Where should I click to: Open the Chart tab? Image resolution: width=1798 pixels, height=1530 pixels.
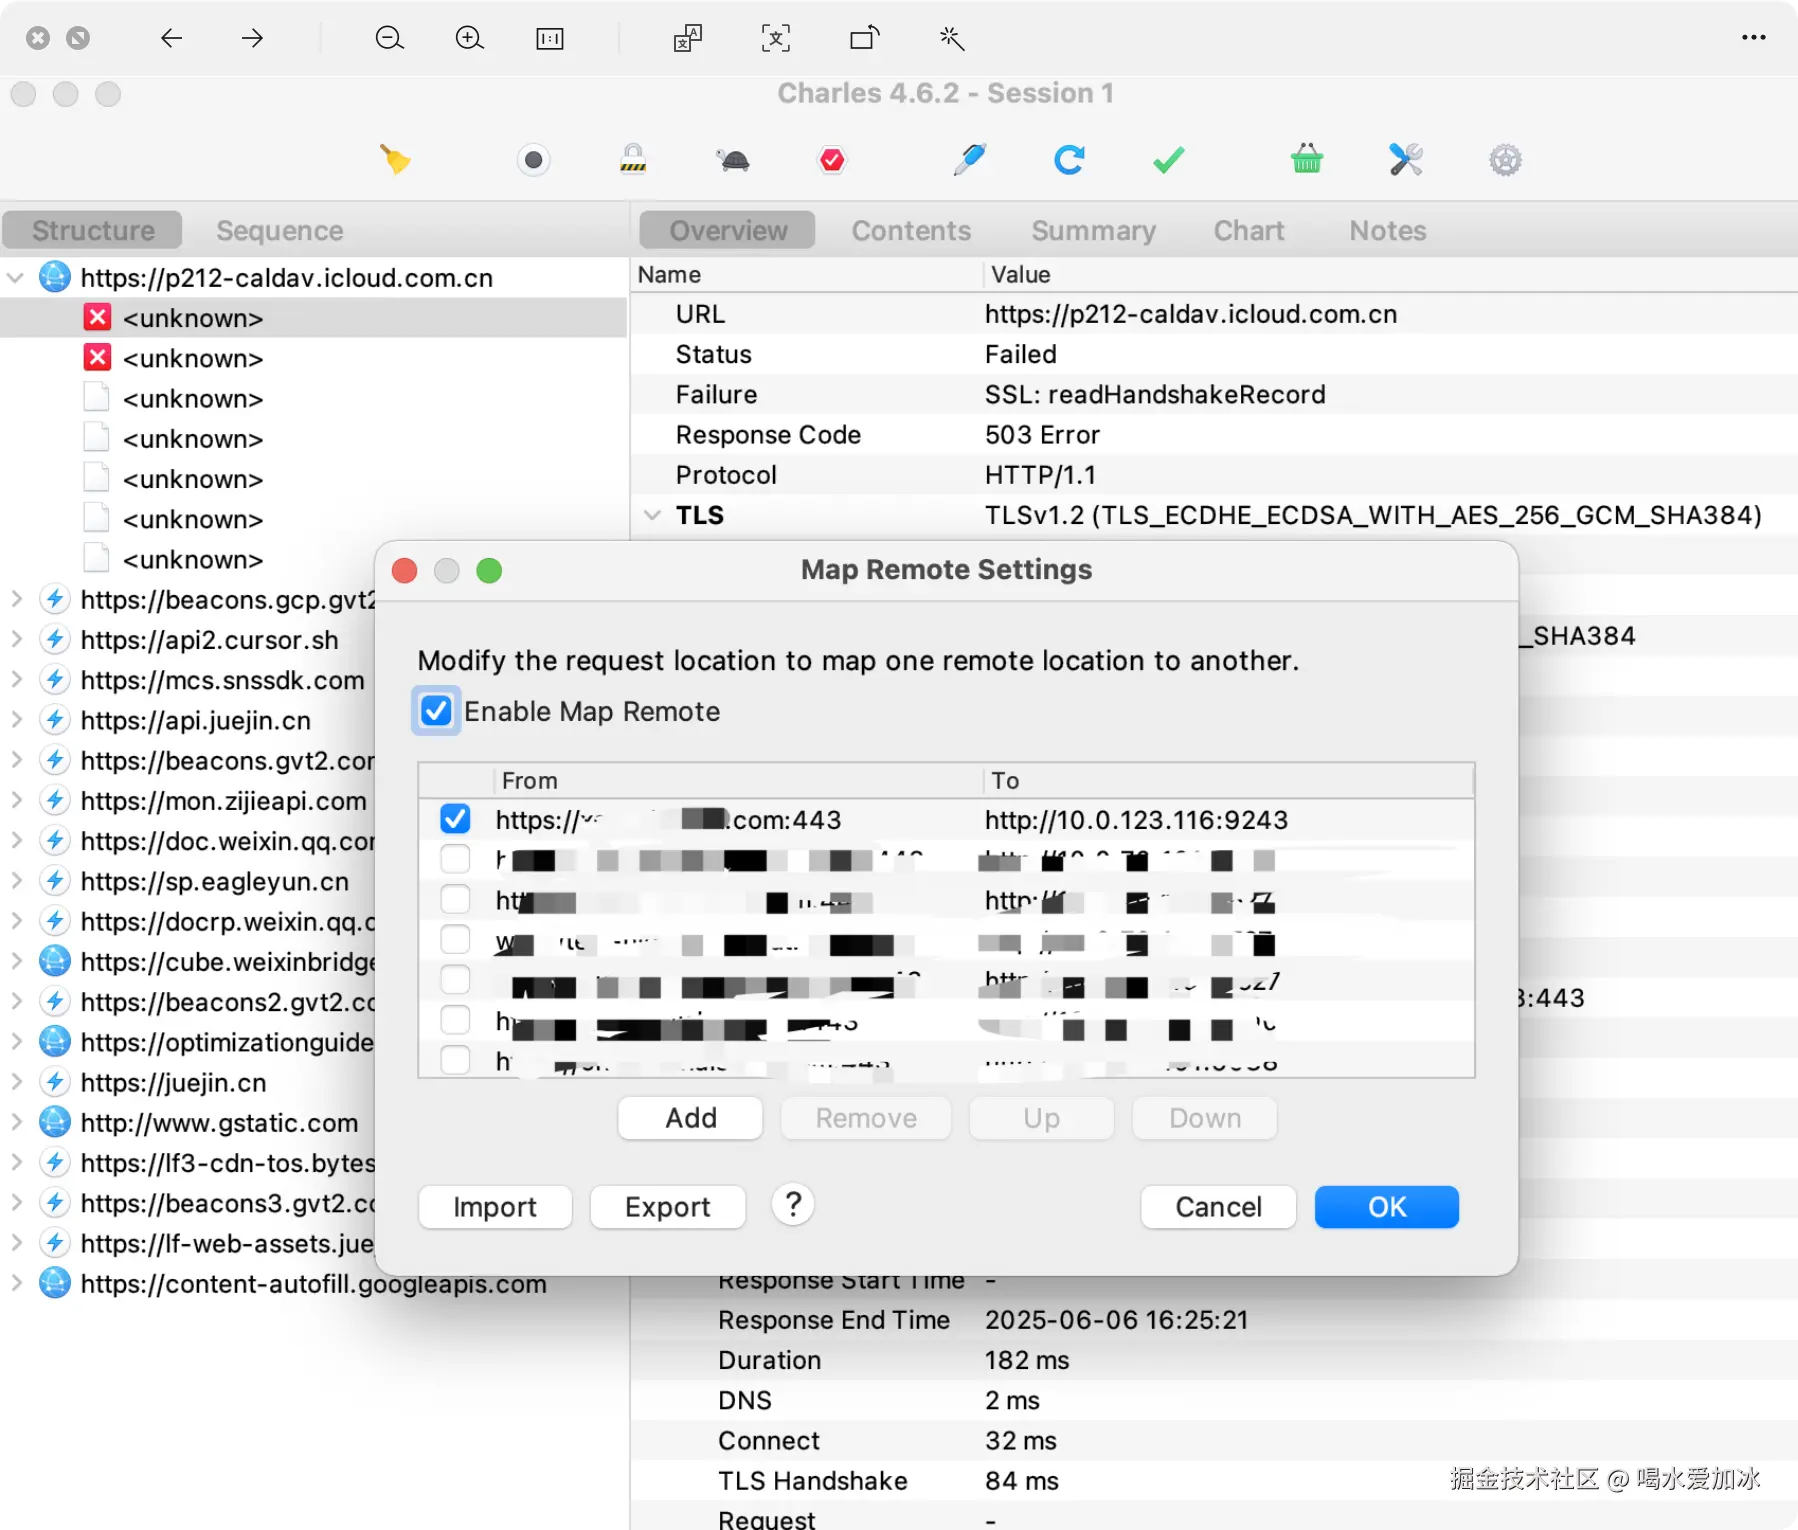click(x=1249, y=230)
